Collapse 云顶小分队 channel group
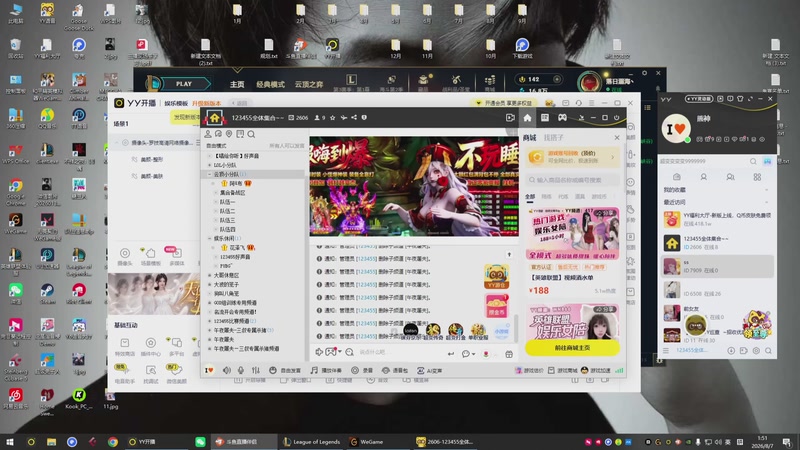The width and height of the screenshot is (800, 450). click(209, 174)
